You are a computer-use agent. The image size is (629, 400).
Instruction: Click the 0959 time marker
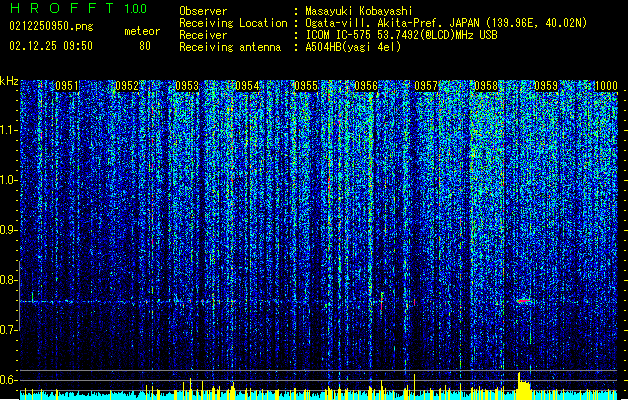[x=546, y=86]
